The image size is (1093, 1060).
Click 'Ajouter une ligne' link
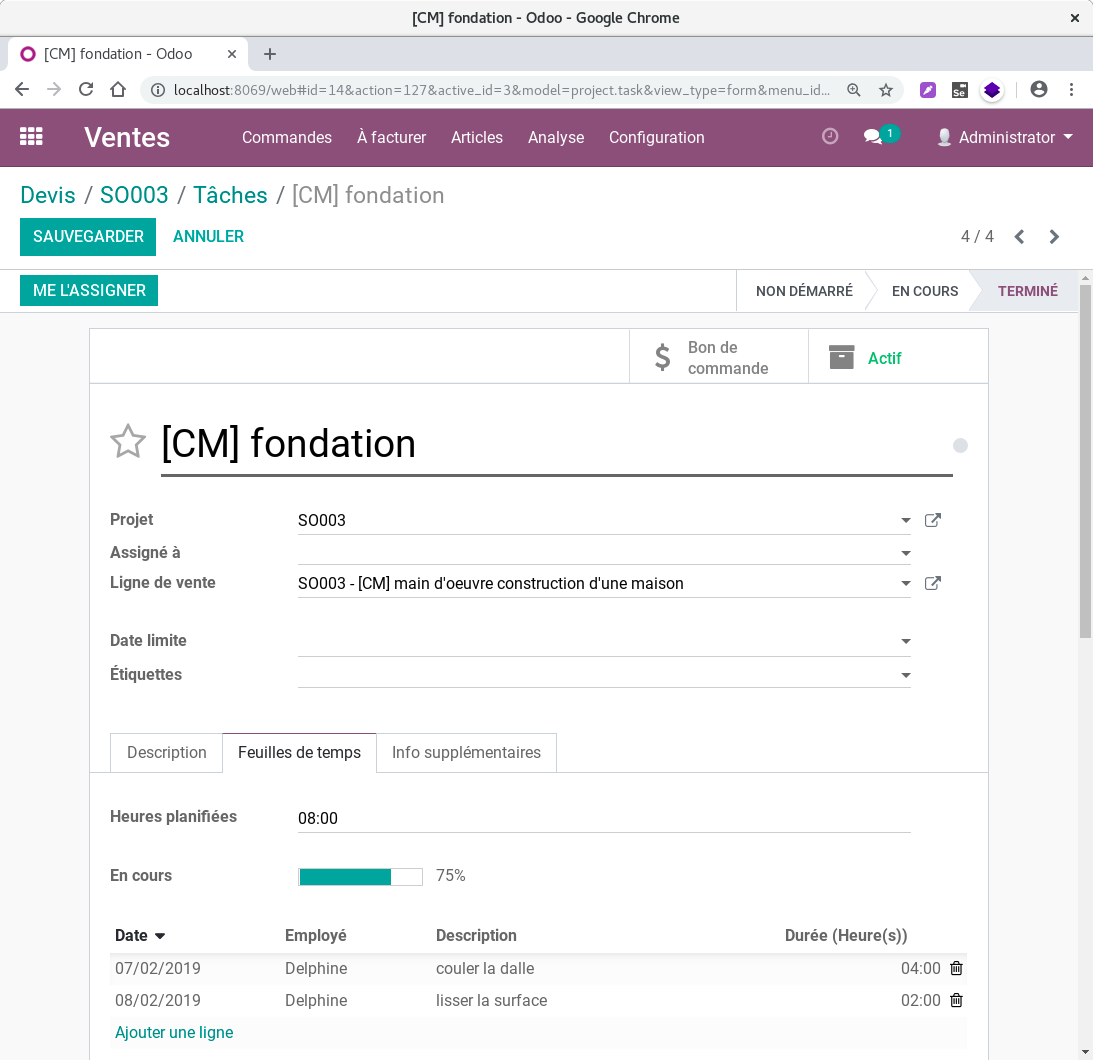click(174, 1032)
